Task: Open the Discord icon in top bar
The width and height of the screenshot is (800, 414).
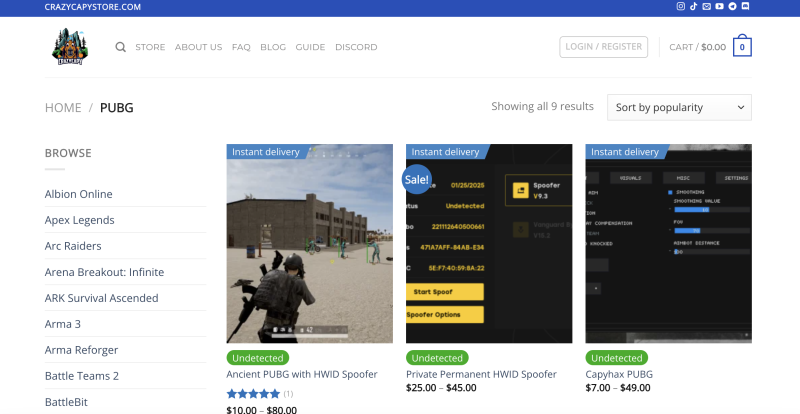Action: [x=745, y=7]
